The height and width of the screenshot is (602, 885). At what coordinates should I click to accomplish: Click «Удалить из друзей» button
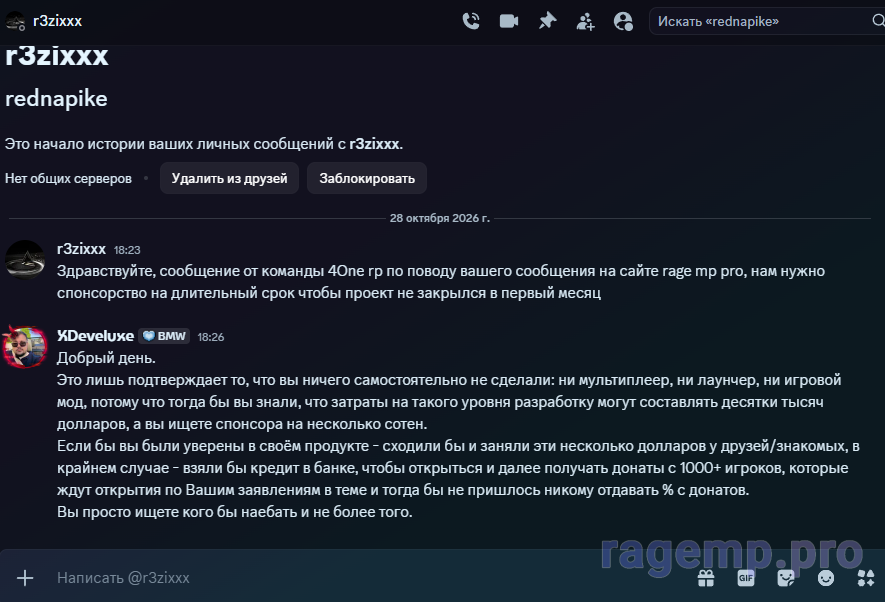pyautogui.click(x=229, y=178)
